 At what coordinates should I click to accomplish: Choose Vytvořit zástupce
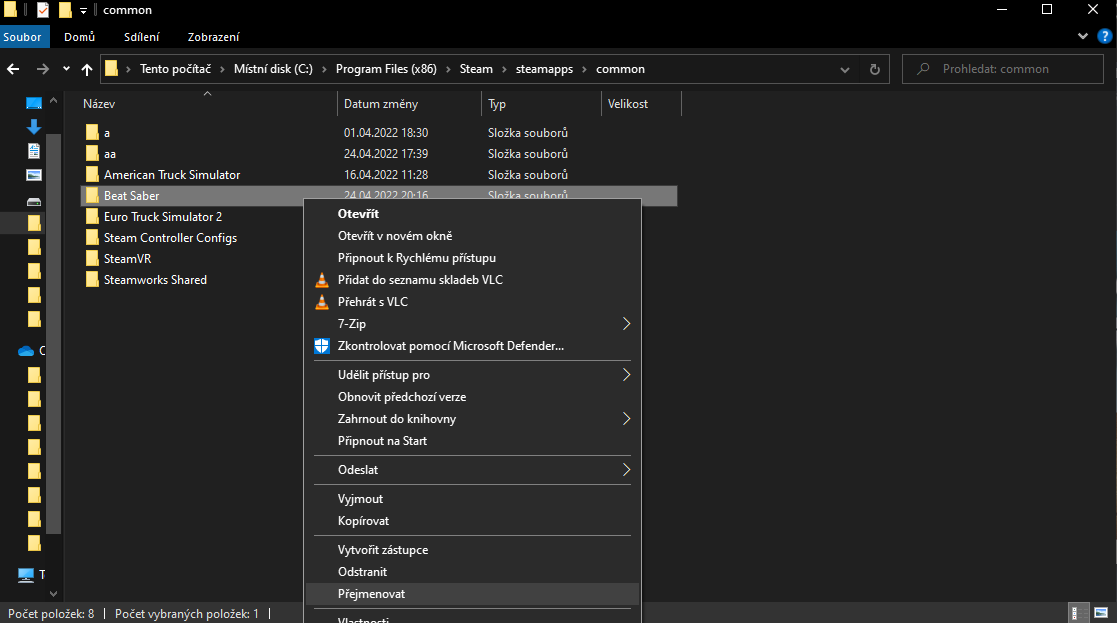472,550
